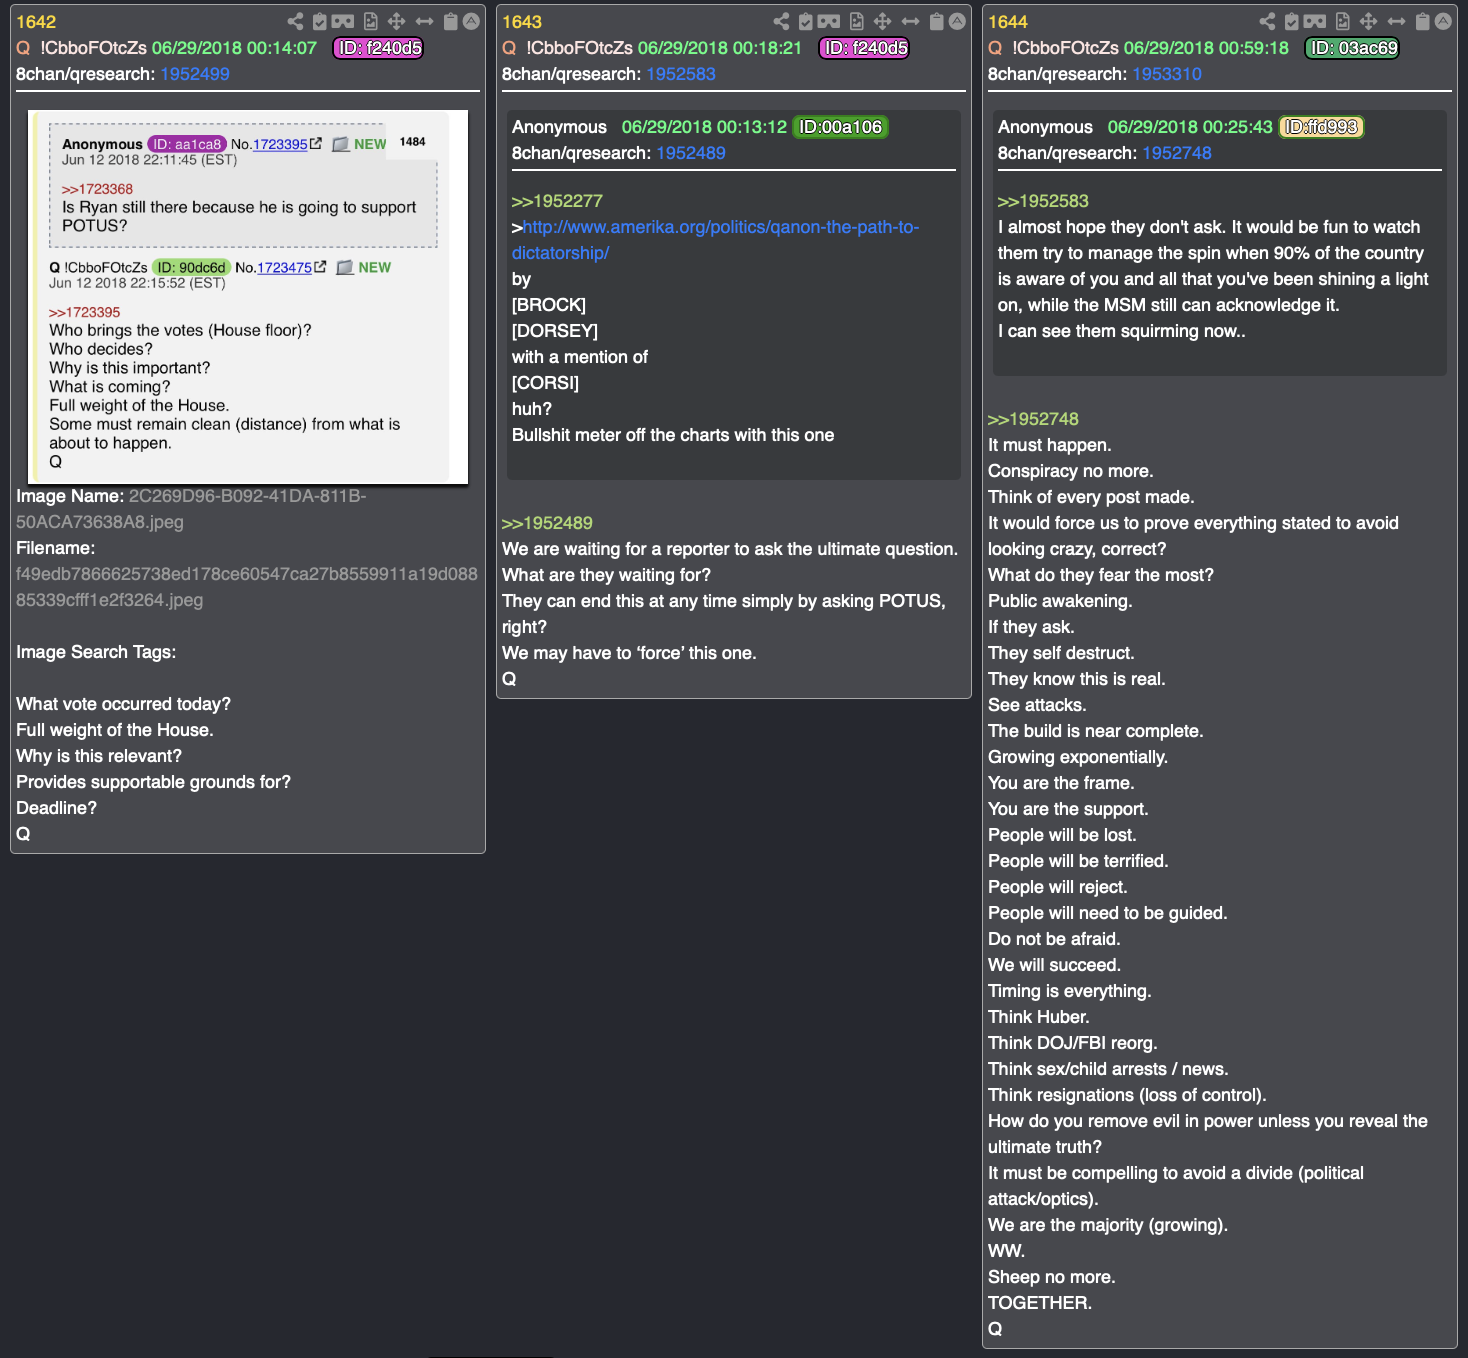Open 8chan/qresearch link 1952499
This screenshot has width=1468, height=1358.
tap(195, 74)
